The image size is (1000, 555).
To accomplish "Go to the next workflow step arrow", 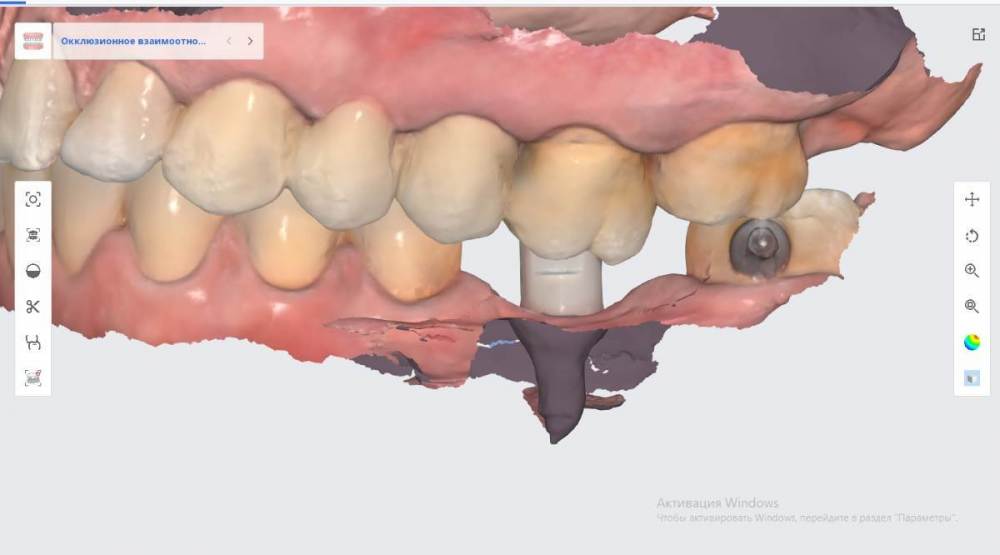I will point(250,41).
